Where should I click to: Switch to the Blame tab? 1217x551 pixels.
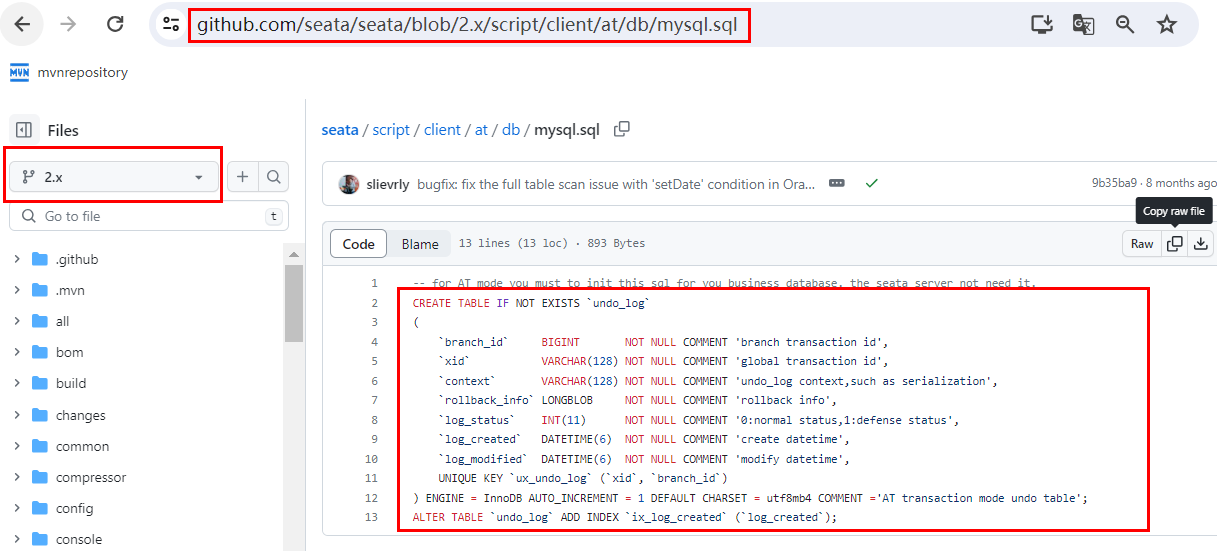tap(420, 244)
